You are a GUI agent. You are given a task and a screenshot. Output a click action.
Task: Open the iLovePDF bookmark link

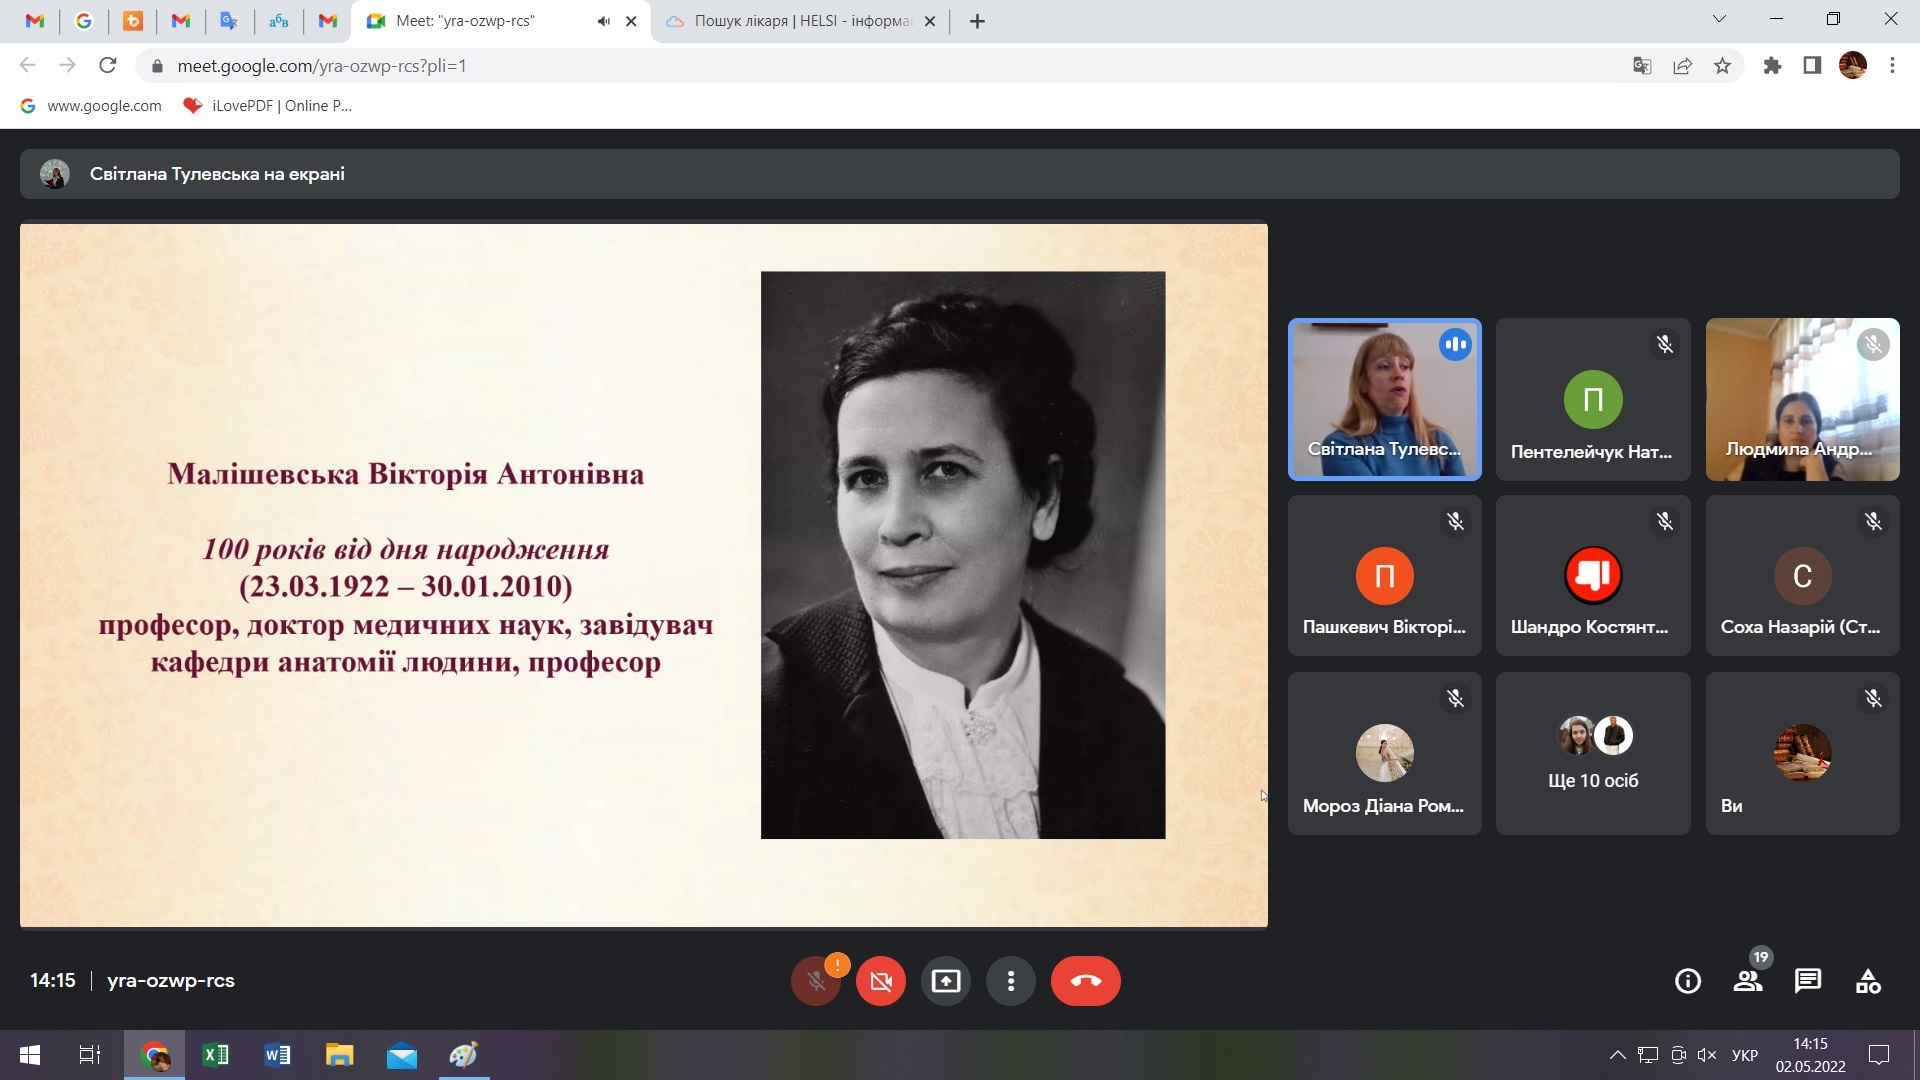point(268,106)
